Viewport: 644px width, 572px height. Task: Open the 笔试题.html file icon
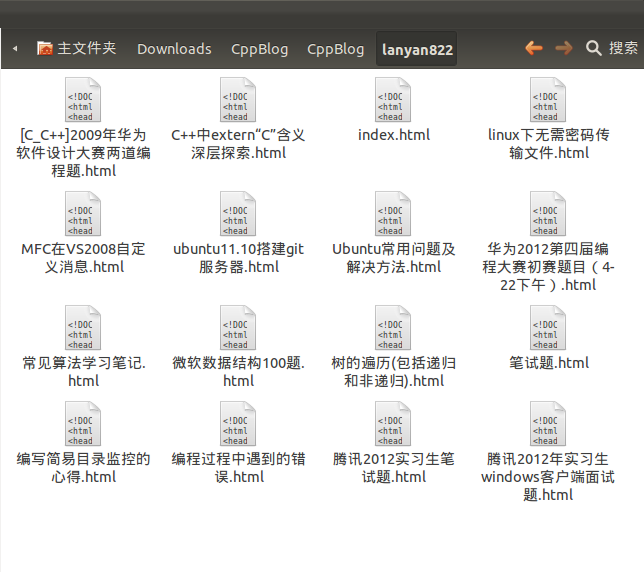pos(548,329)
